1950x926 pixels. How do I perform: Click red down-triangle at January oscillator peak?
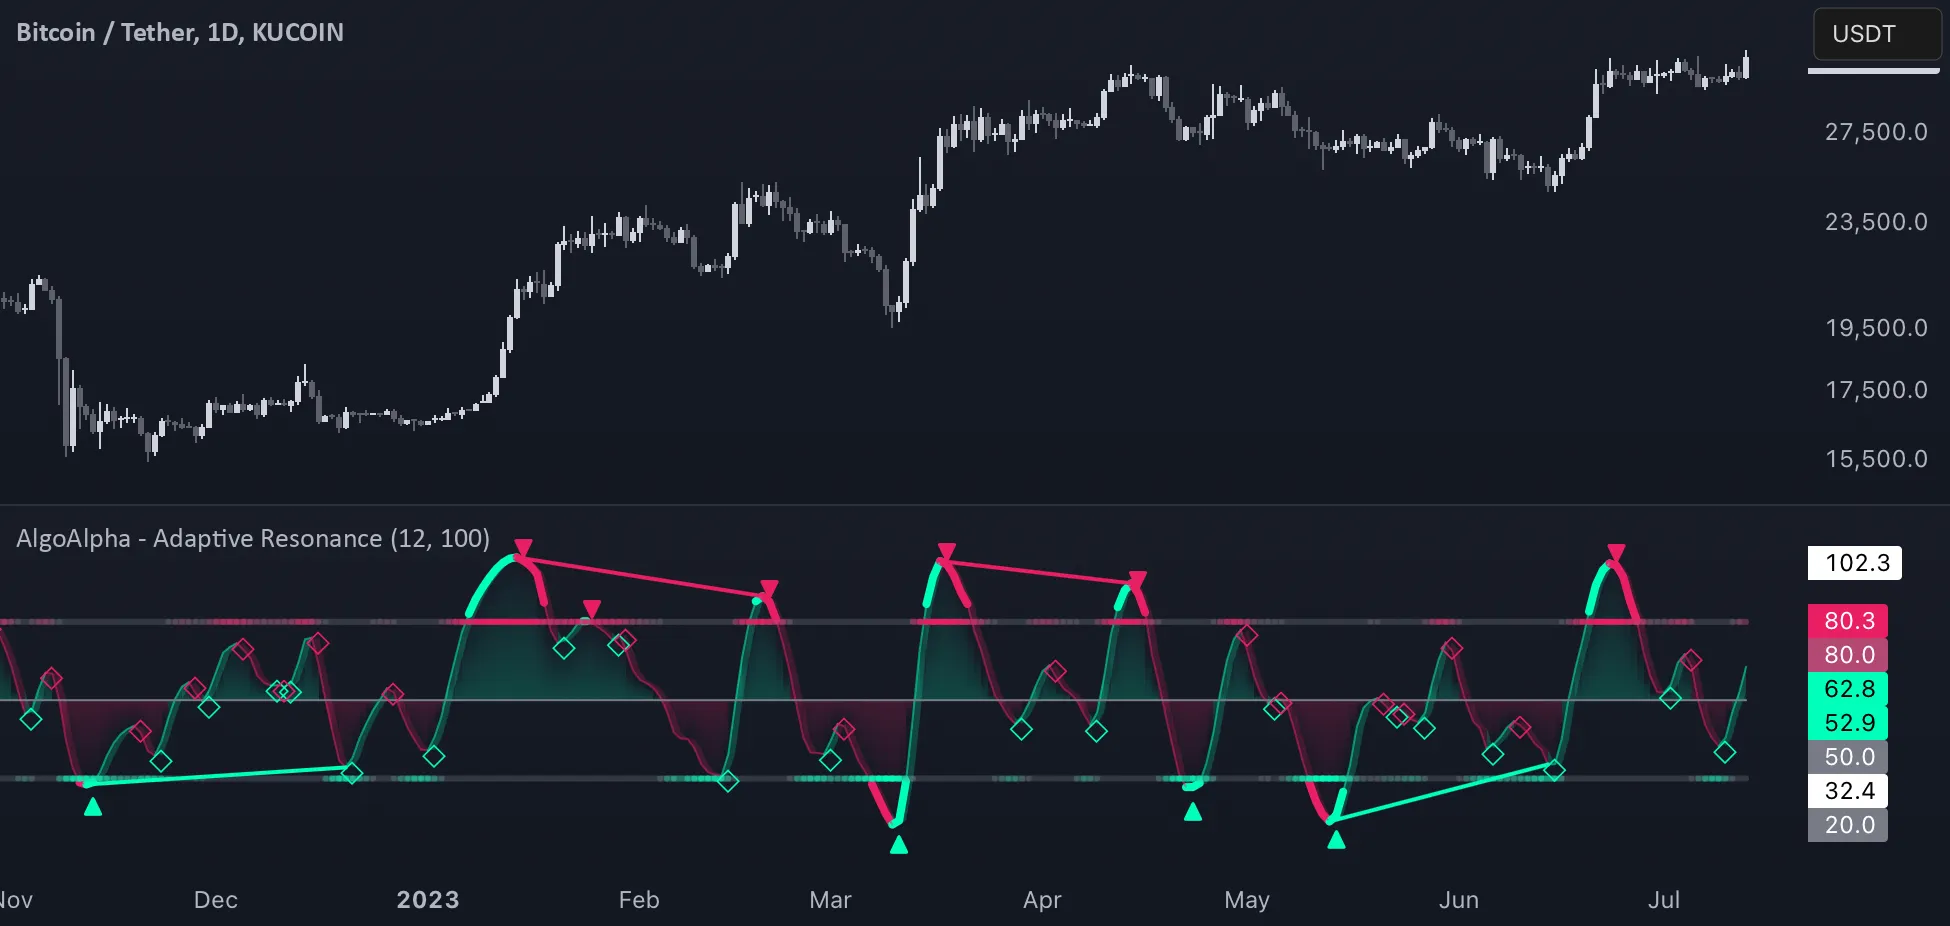tap(522, 548)
